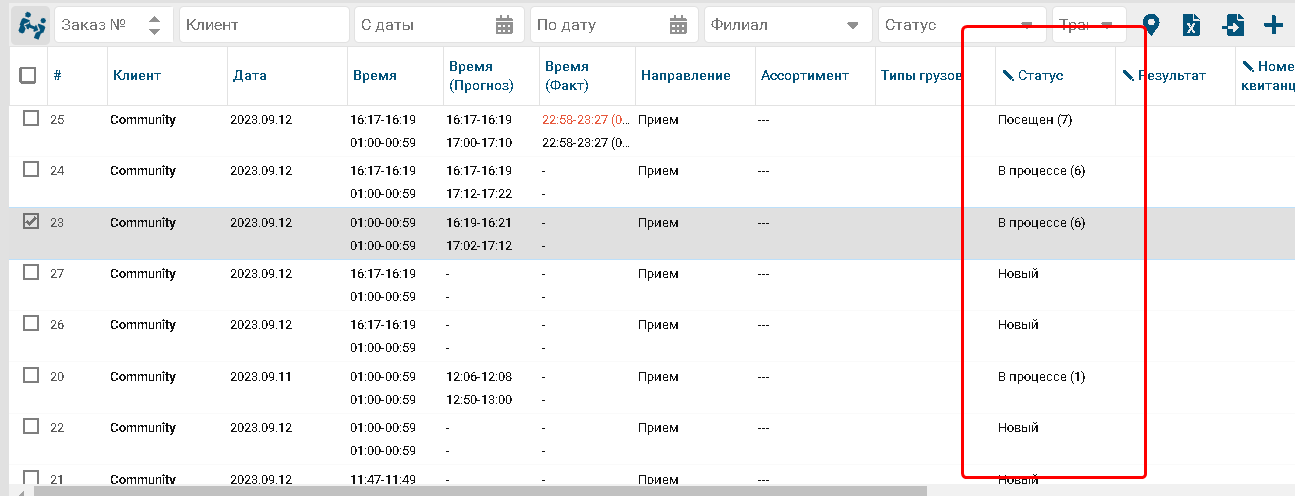Image resolution: width=1295 pixels, height=496 pixels.
Task: Click the import file icon
Action: 1233,25
